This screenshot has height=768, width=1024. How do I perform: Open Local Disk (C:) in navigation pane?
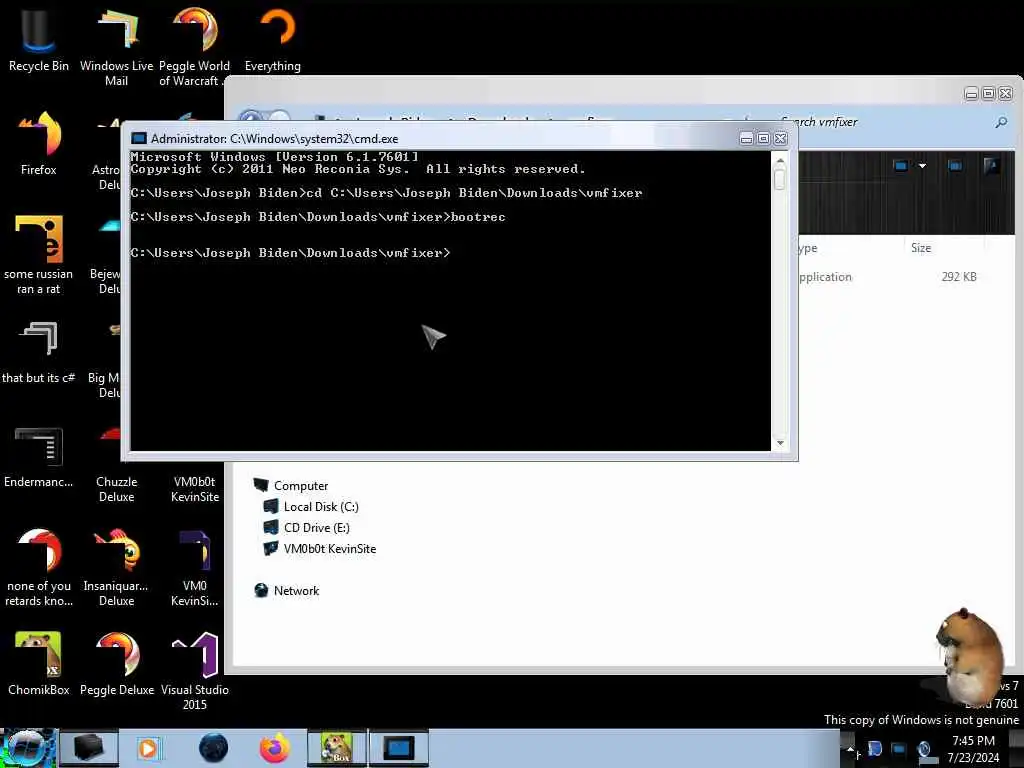point(311,507)
